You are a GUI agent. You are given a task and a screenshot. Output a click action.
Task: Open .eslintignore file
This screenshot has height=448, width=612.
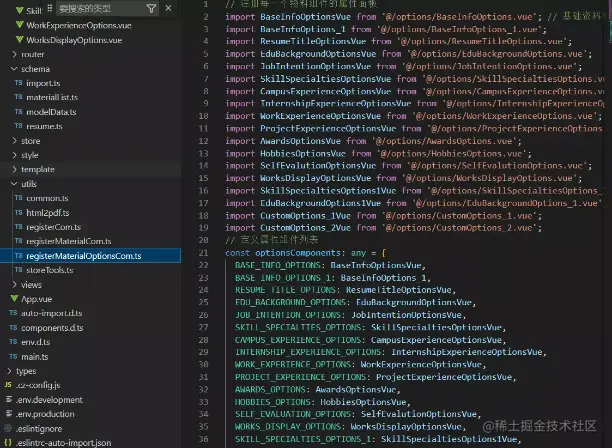tap(39, 428)
